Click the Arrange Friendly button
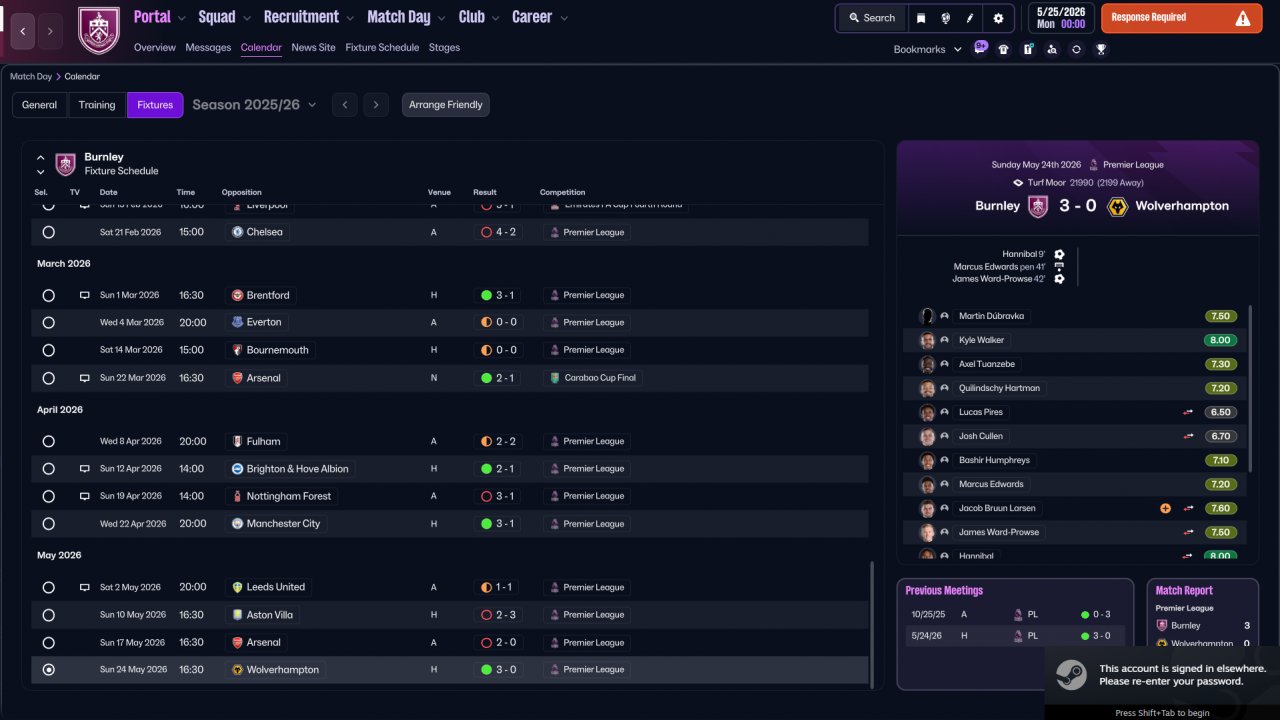 pos(446,105)
